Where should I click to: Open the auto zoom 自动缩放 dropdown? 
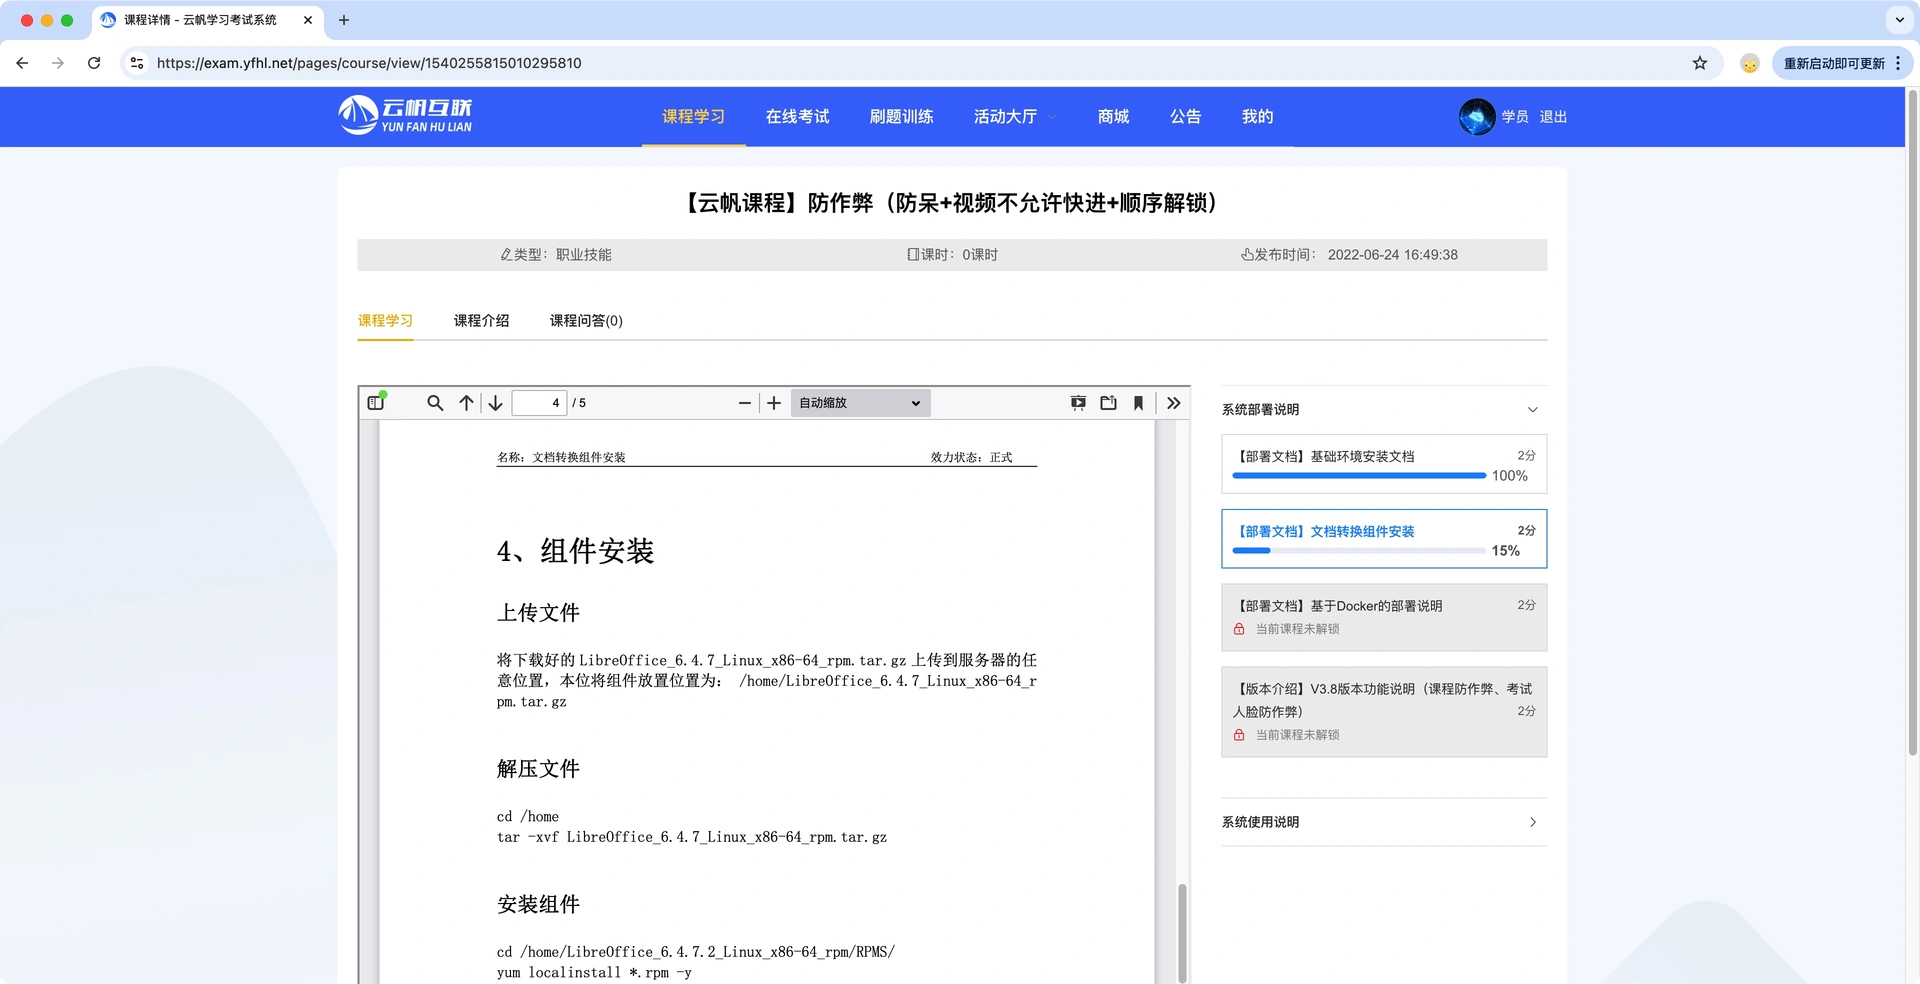coord(860,403)
